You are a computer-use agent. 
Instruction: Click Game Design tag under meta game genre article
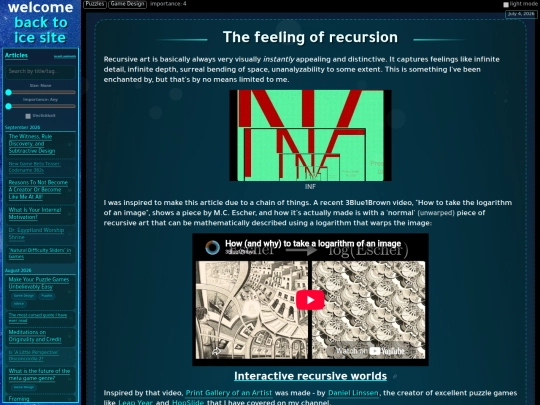click(24, 387)
